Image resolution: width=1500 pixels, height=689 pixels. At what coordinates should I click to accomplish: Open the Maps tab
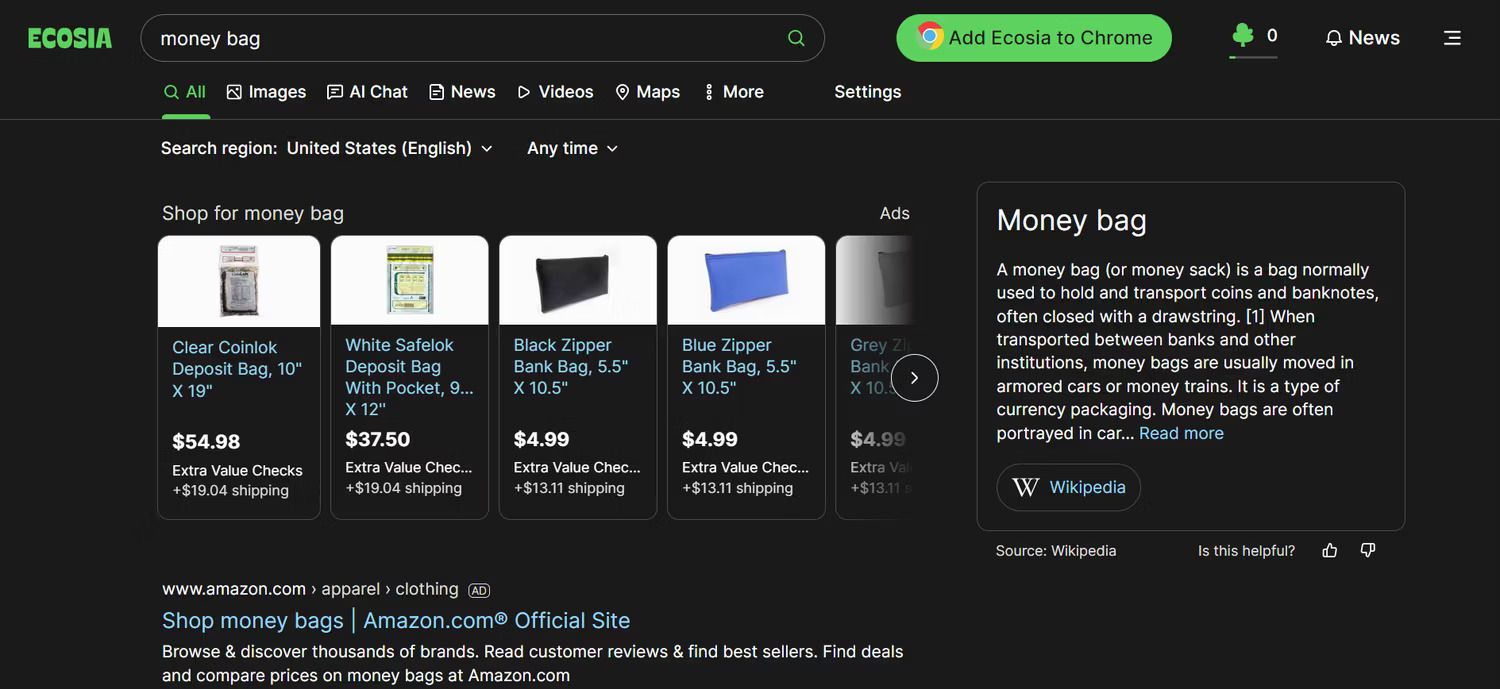point(647,92)
